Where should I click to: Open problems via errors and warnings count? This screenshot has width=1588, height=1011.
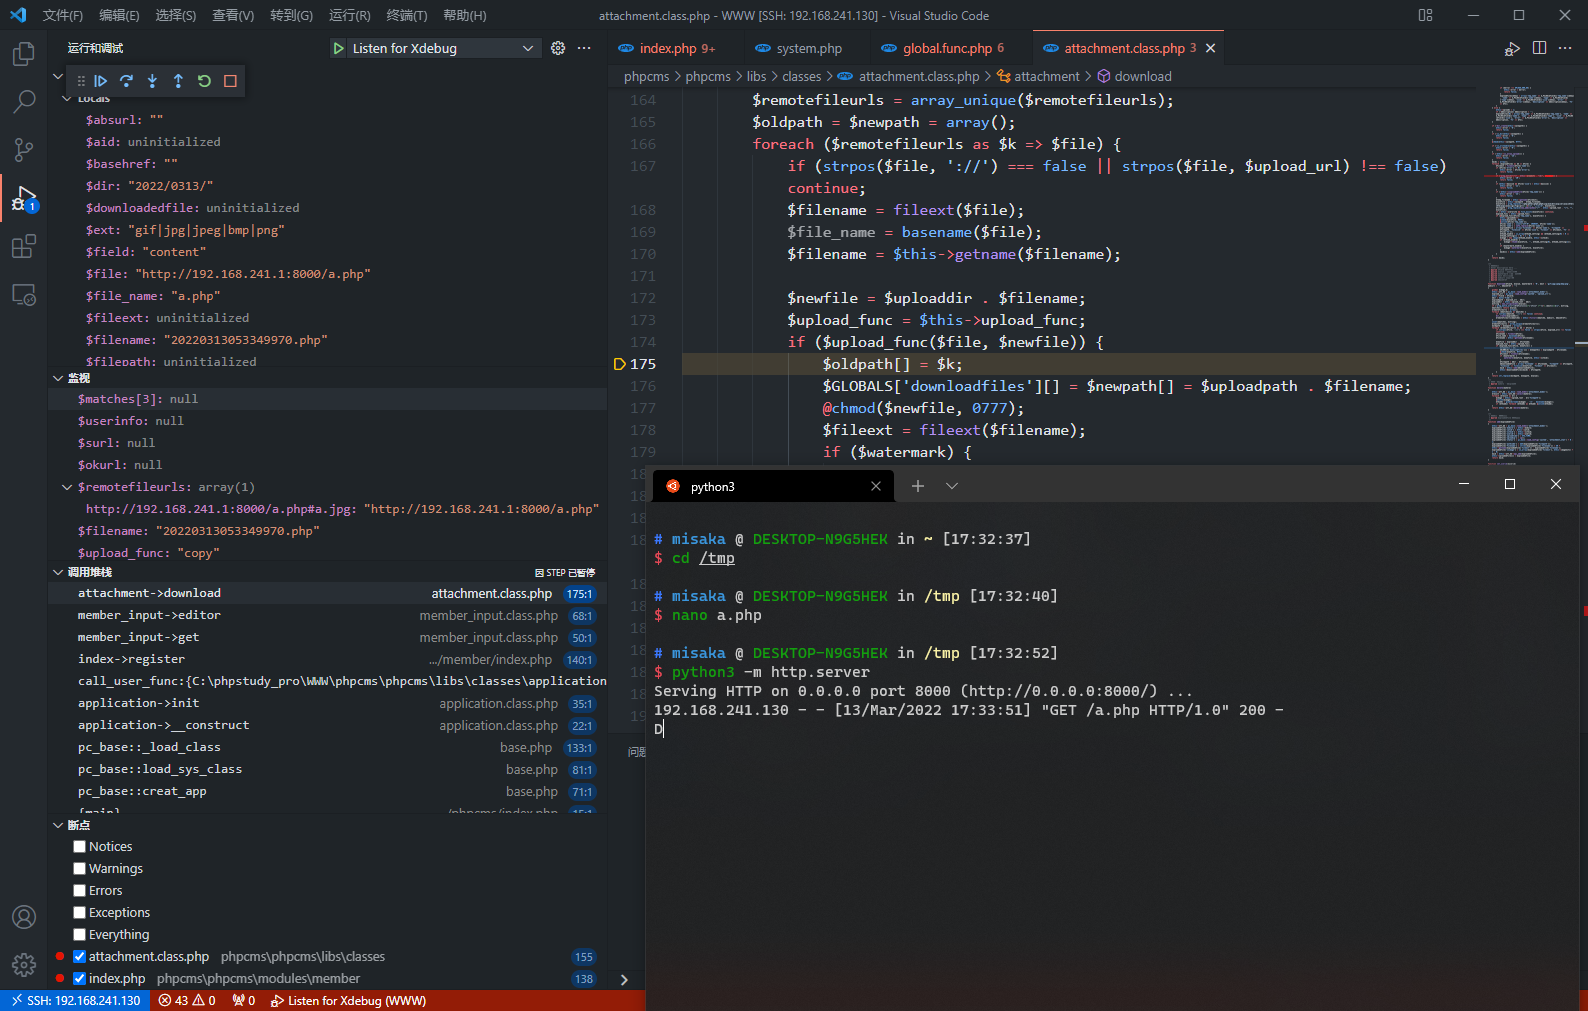[x=187, y=1000]
